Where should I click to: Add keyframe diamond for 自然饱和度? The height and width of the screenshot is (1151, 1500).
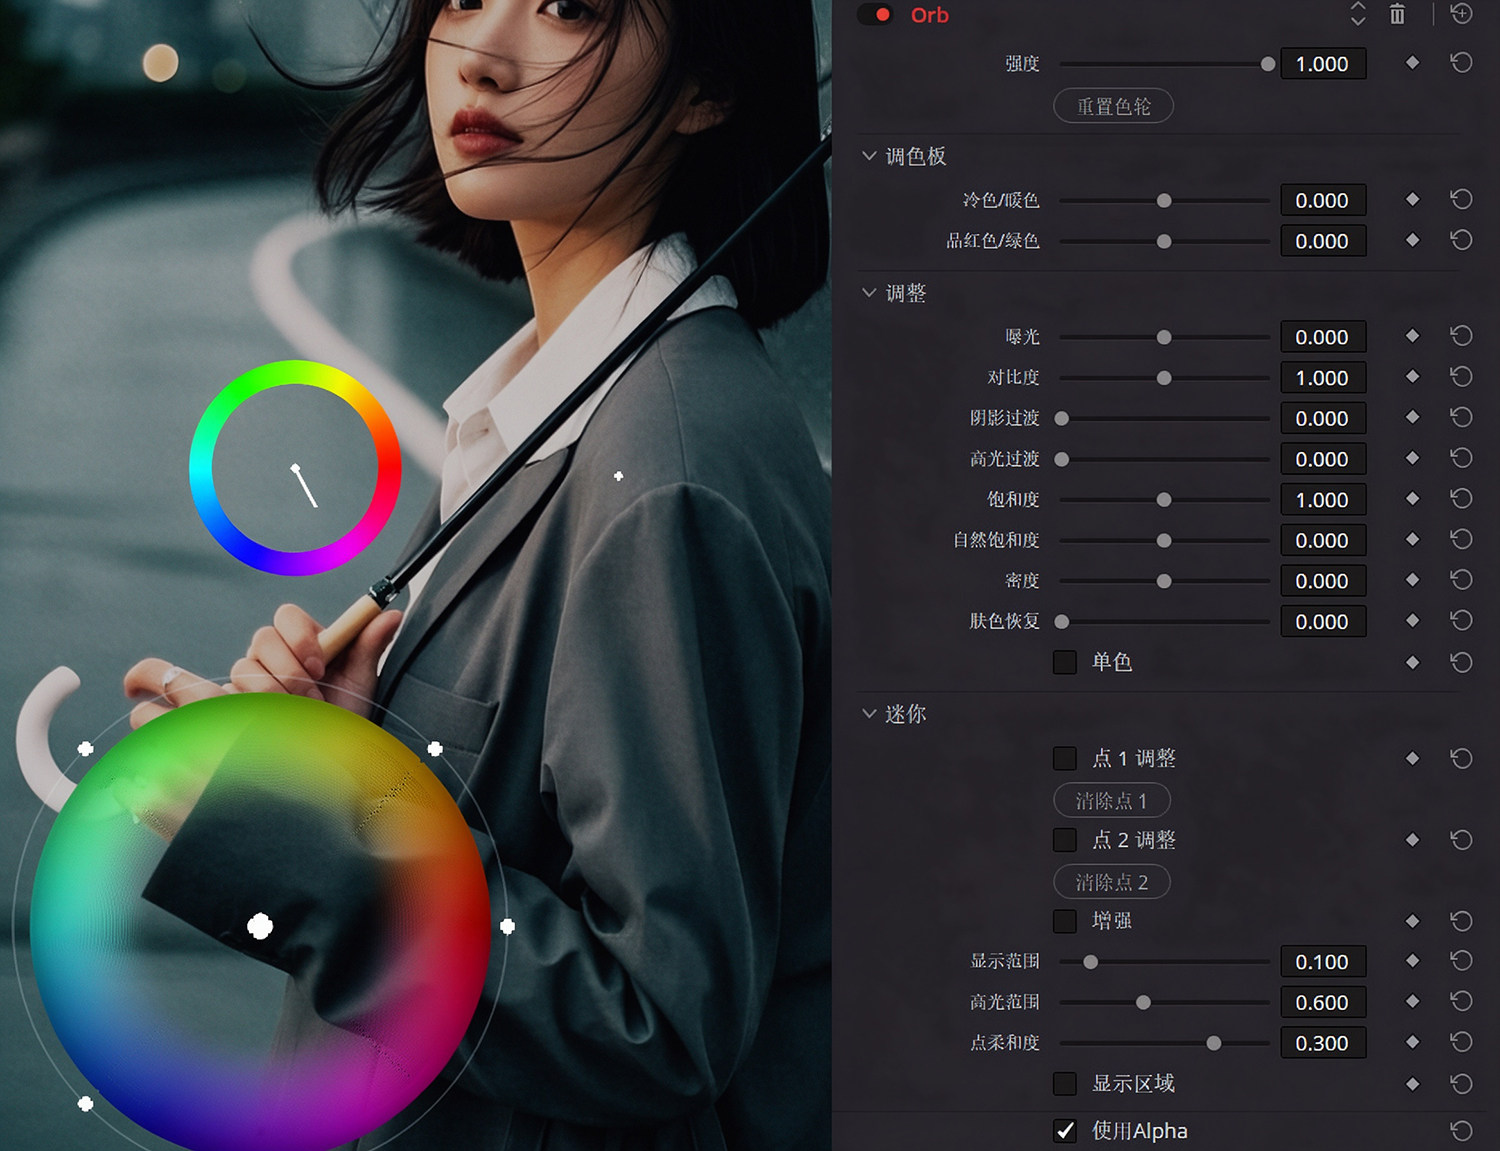coord(1412,540)
